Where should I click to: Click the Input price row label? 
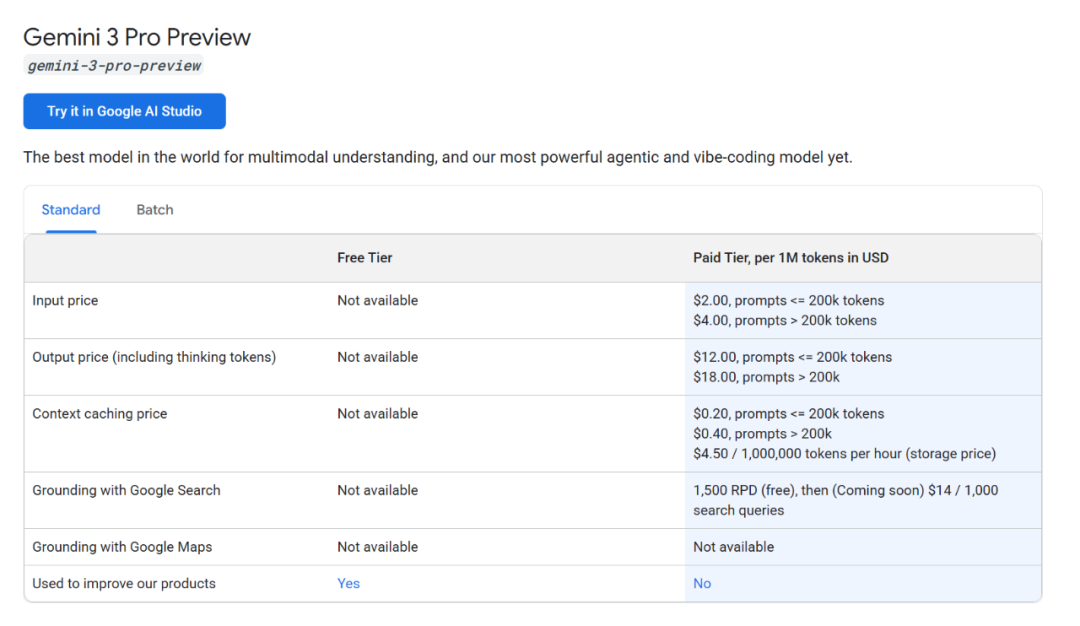click(65, 301)
